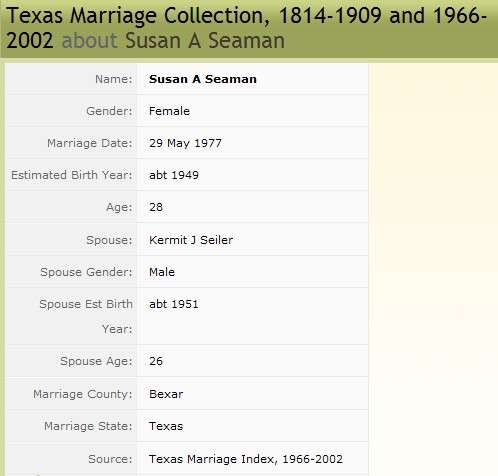Viewport: 498px width, 476px height.
Task: Select the spouse name Kermit J Seiler
Action: [191, 240]
